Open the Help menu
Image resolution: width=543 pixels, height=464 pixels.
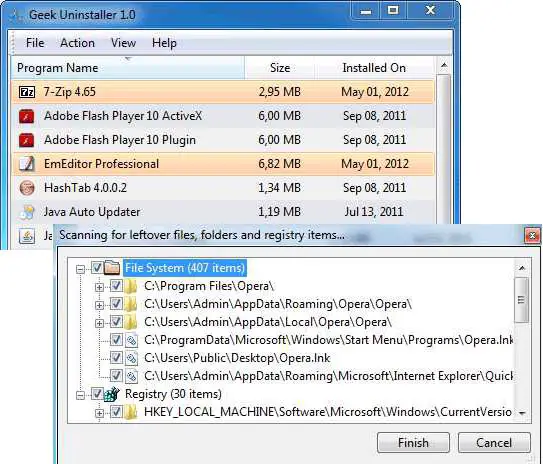(x=164, y=43)
